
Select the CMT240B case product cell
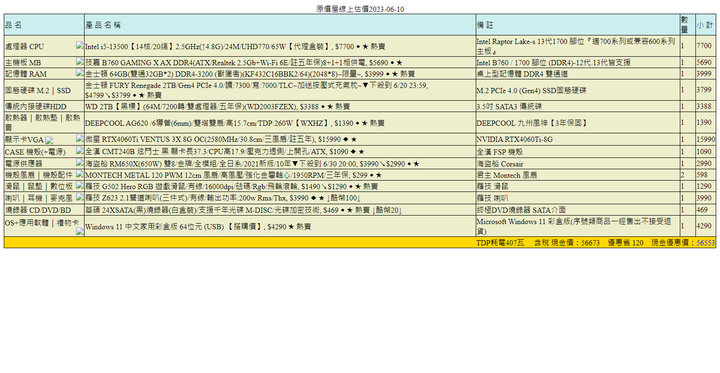point(280,151)
